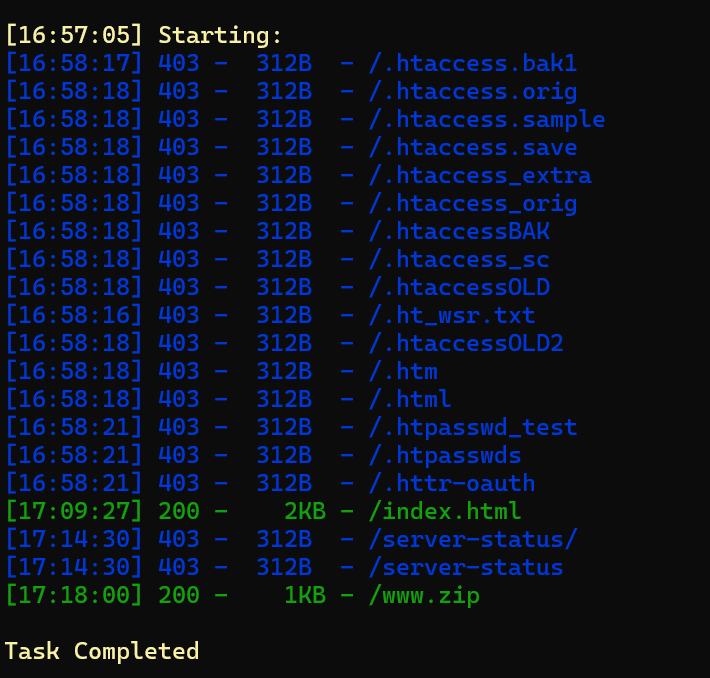Click the /.htaccess.sample path text
This screenshot has height=678, width=710.
coord(487,120)
